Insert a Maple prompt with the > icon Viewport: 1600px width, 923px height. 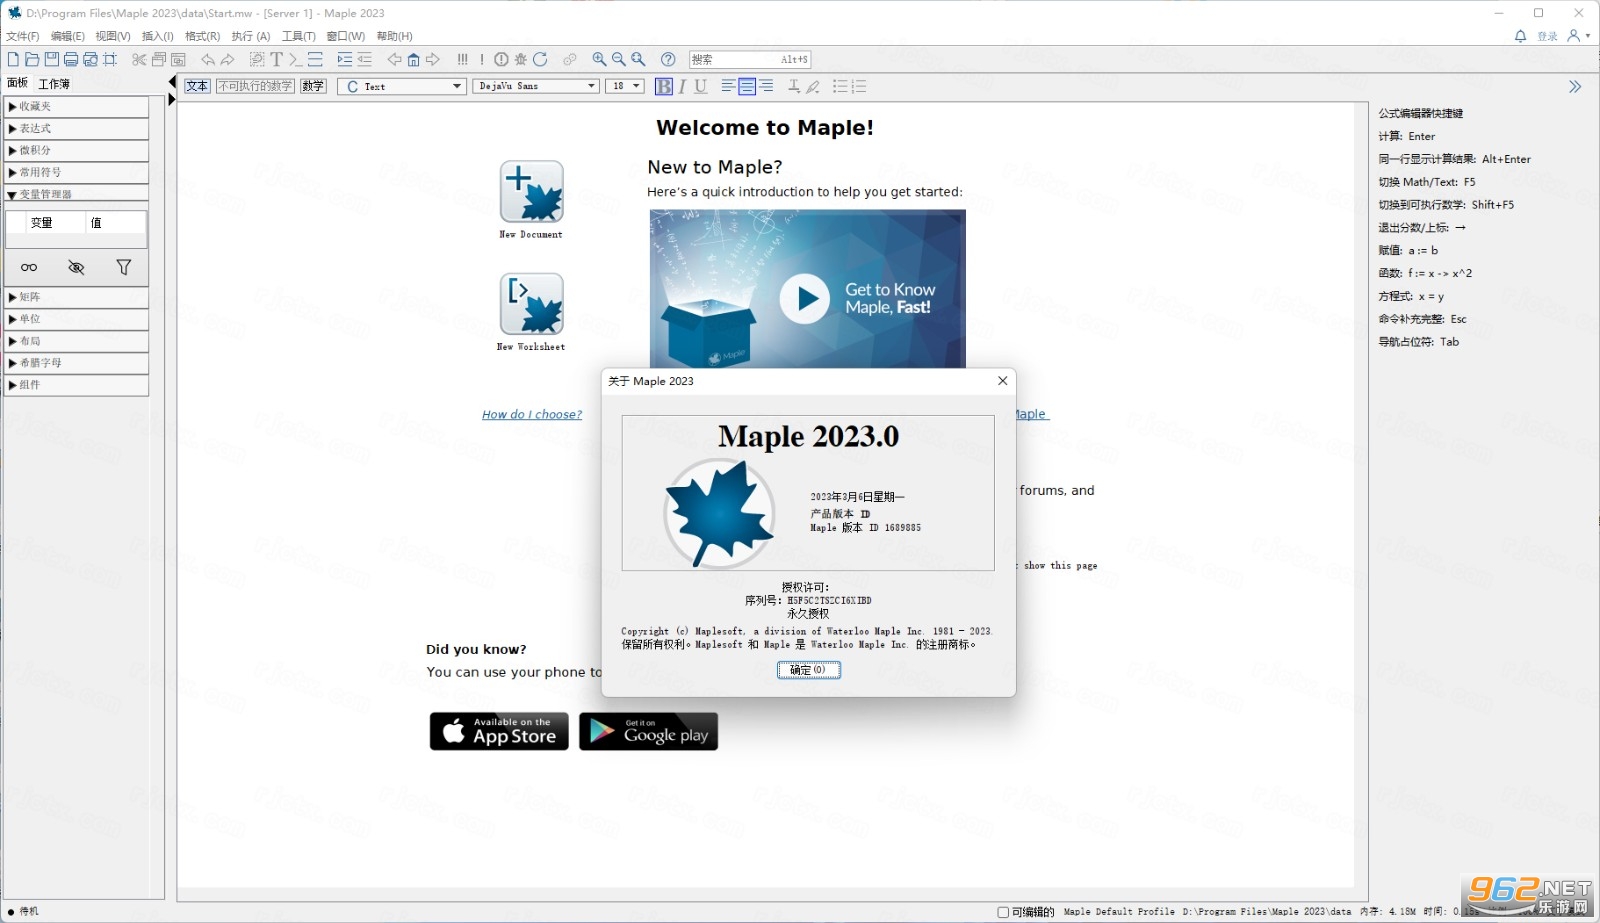tap(295, 60)
